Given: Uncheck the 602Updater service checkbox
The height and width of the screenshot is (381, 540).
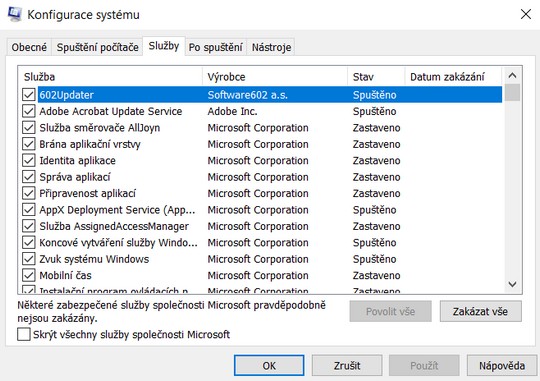Looking at the screenshot, I should click(x=29, y=95).
